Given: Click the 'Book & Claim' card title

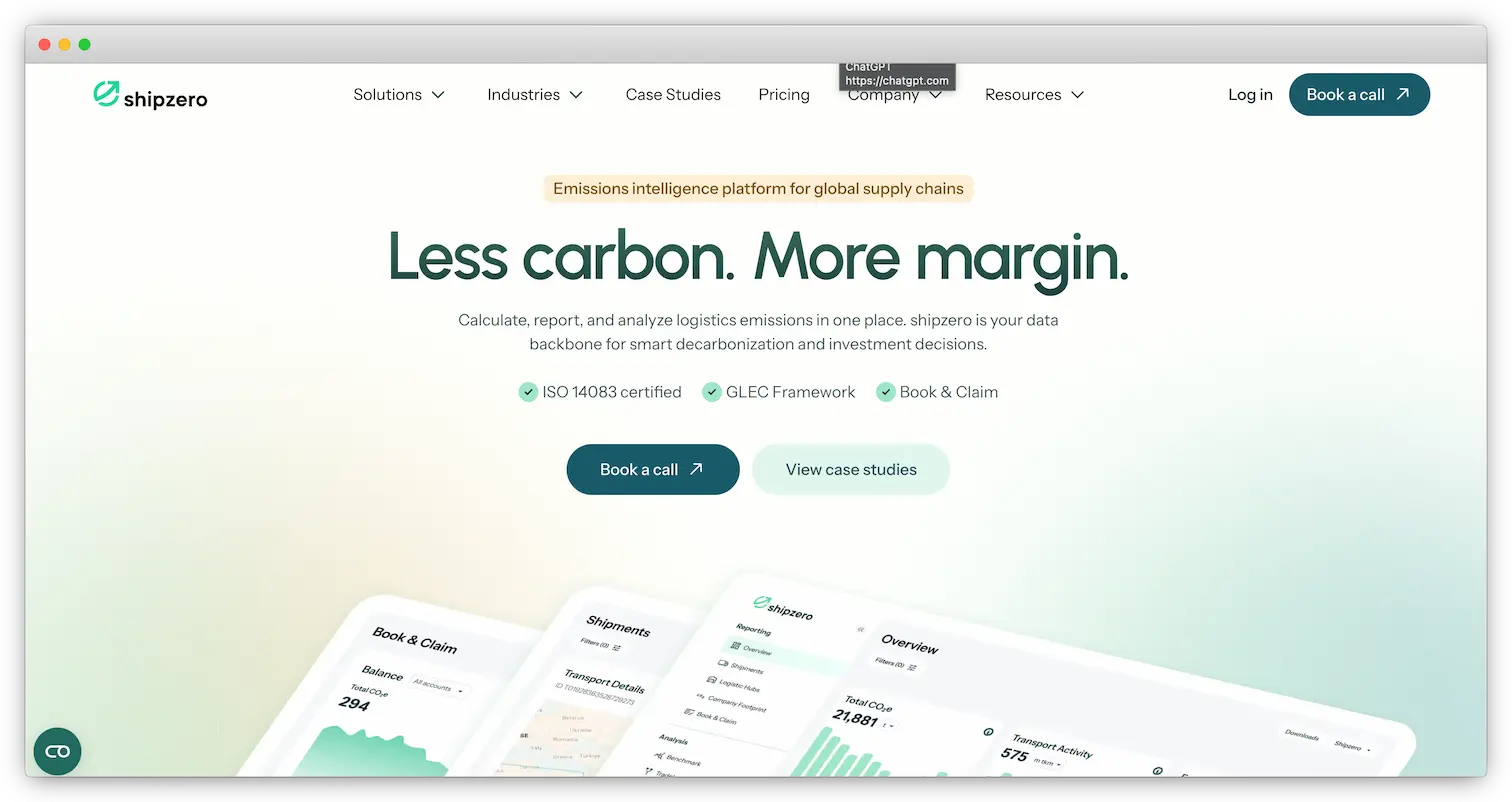Looking at the screenshot, I should point(414,639).
